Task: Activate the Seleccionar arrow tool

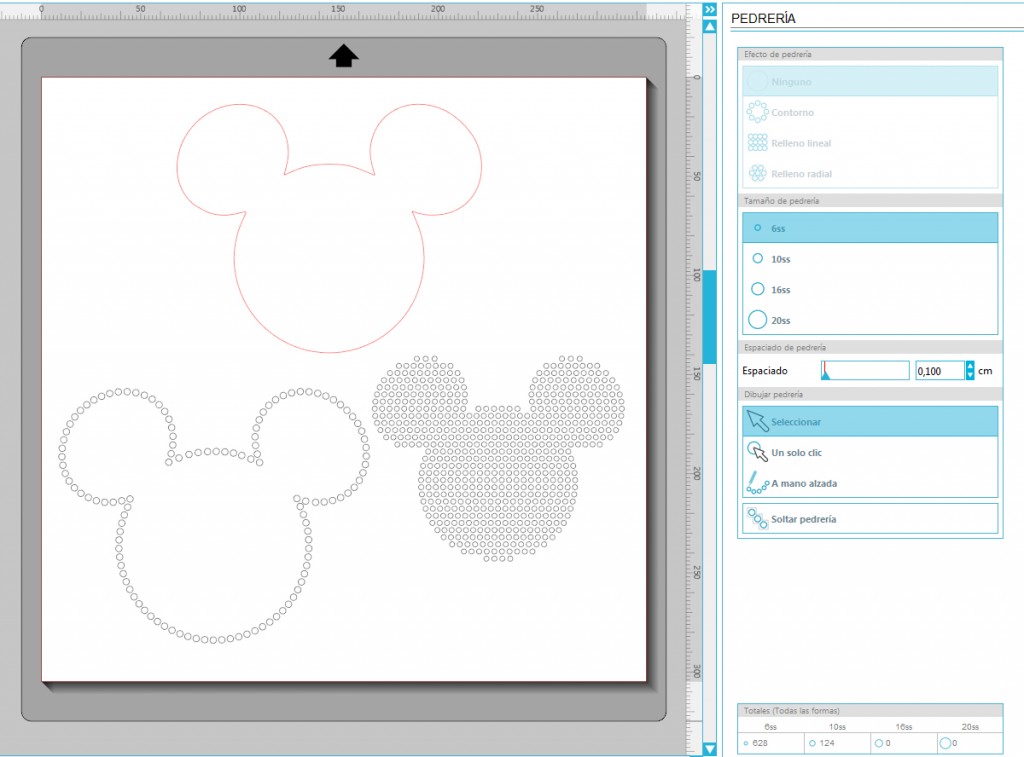Action: coord(870,422)
